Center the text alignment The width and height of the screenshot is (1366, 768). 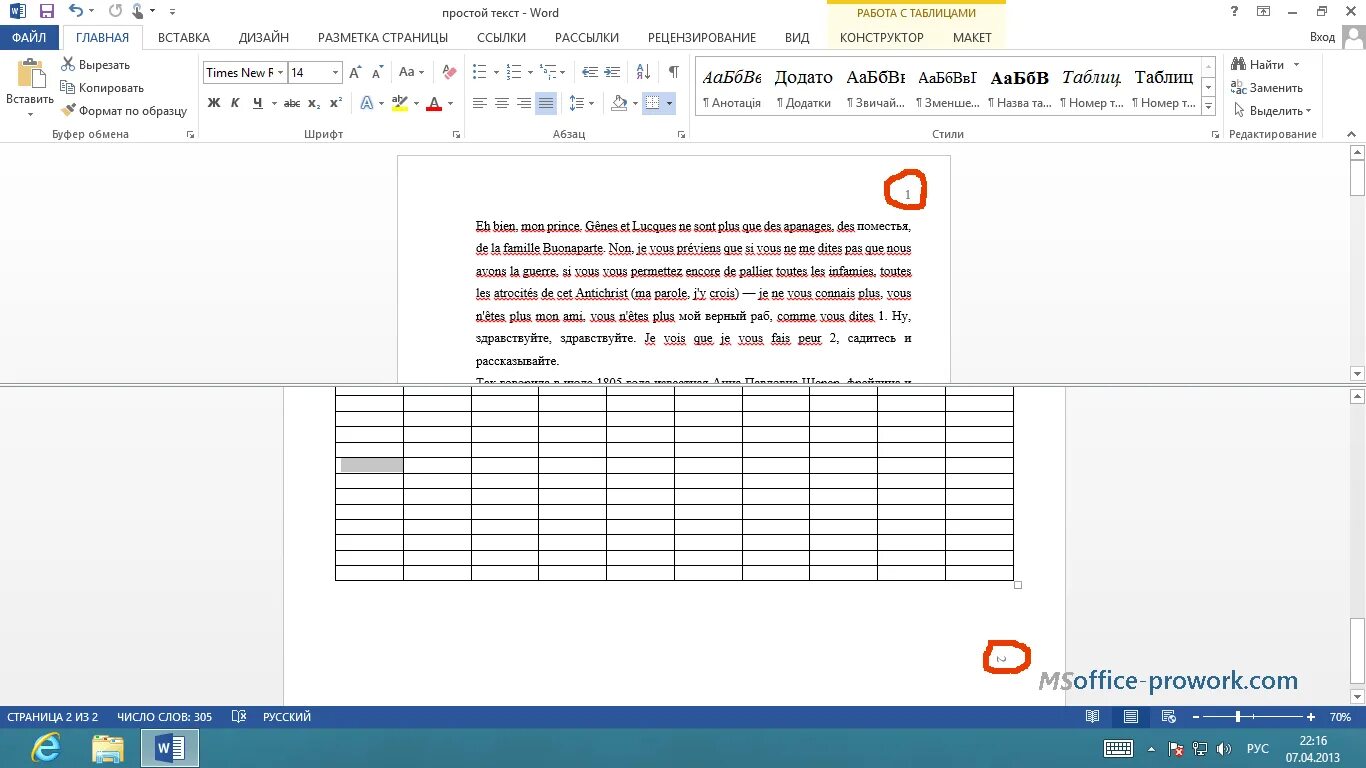pos(502,103)
